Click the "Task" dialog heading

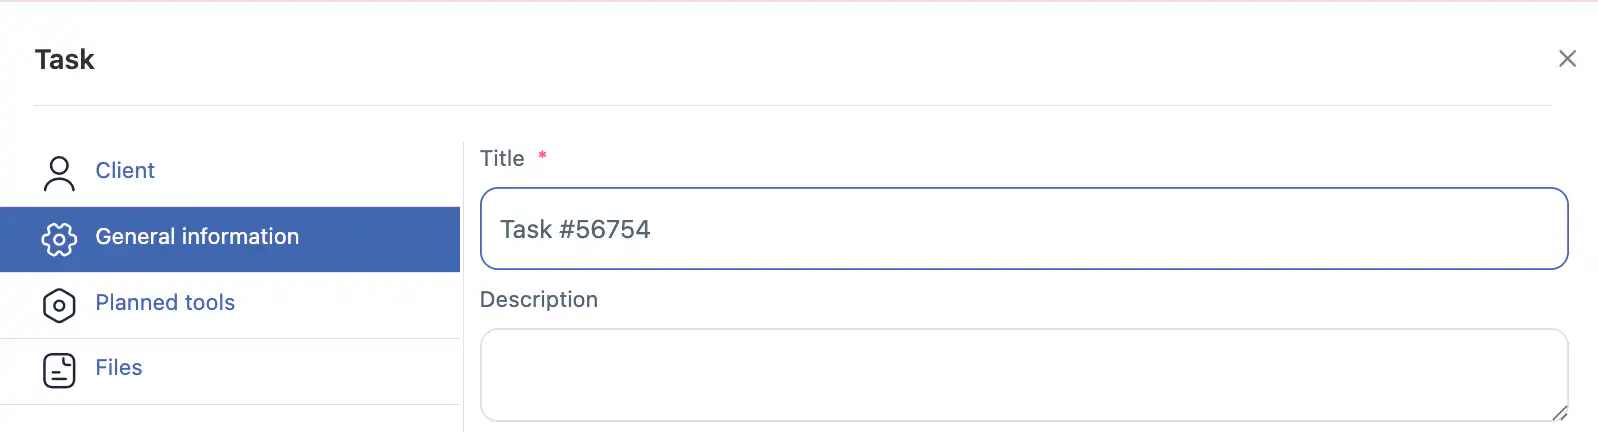click(x=65, y=60)
